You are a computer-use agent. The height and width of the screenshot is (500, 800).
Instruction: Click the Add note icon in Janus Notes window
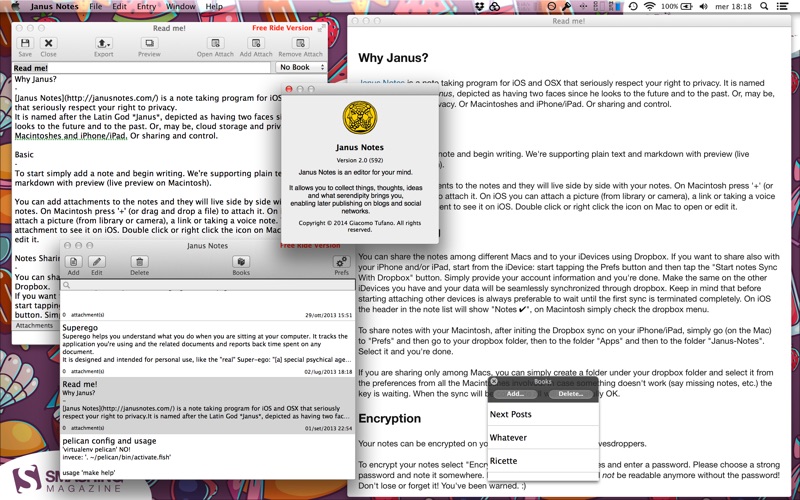tap(73, 262)
